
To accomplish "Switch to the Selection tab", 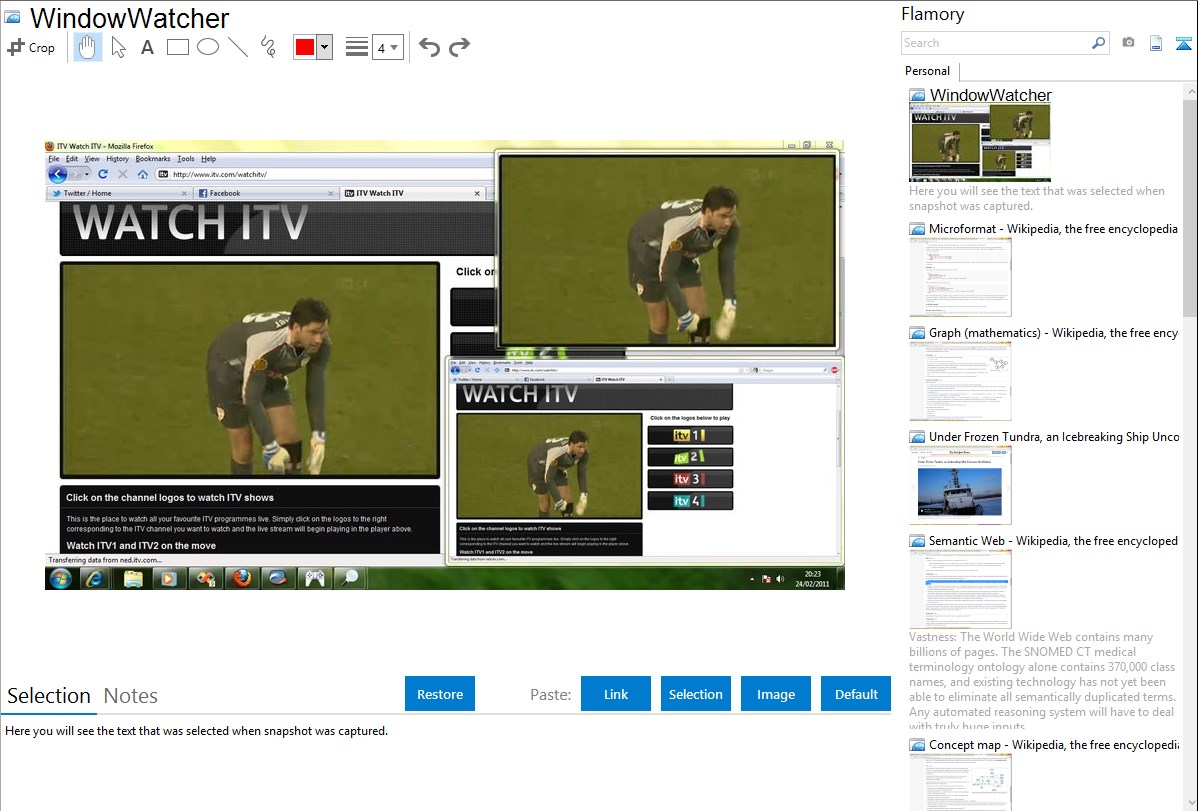I will coord(49,696).
